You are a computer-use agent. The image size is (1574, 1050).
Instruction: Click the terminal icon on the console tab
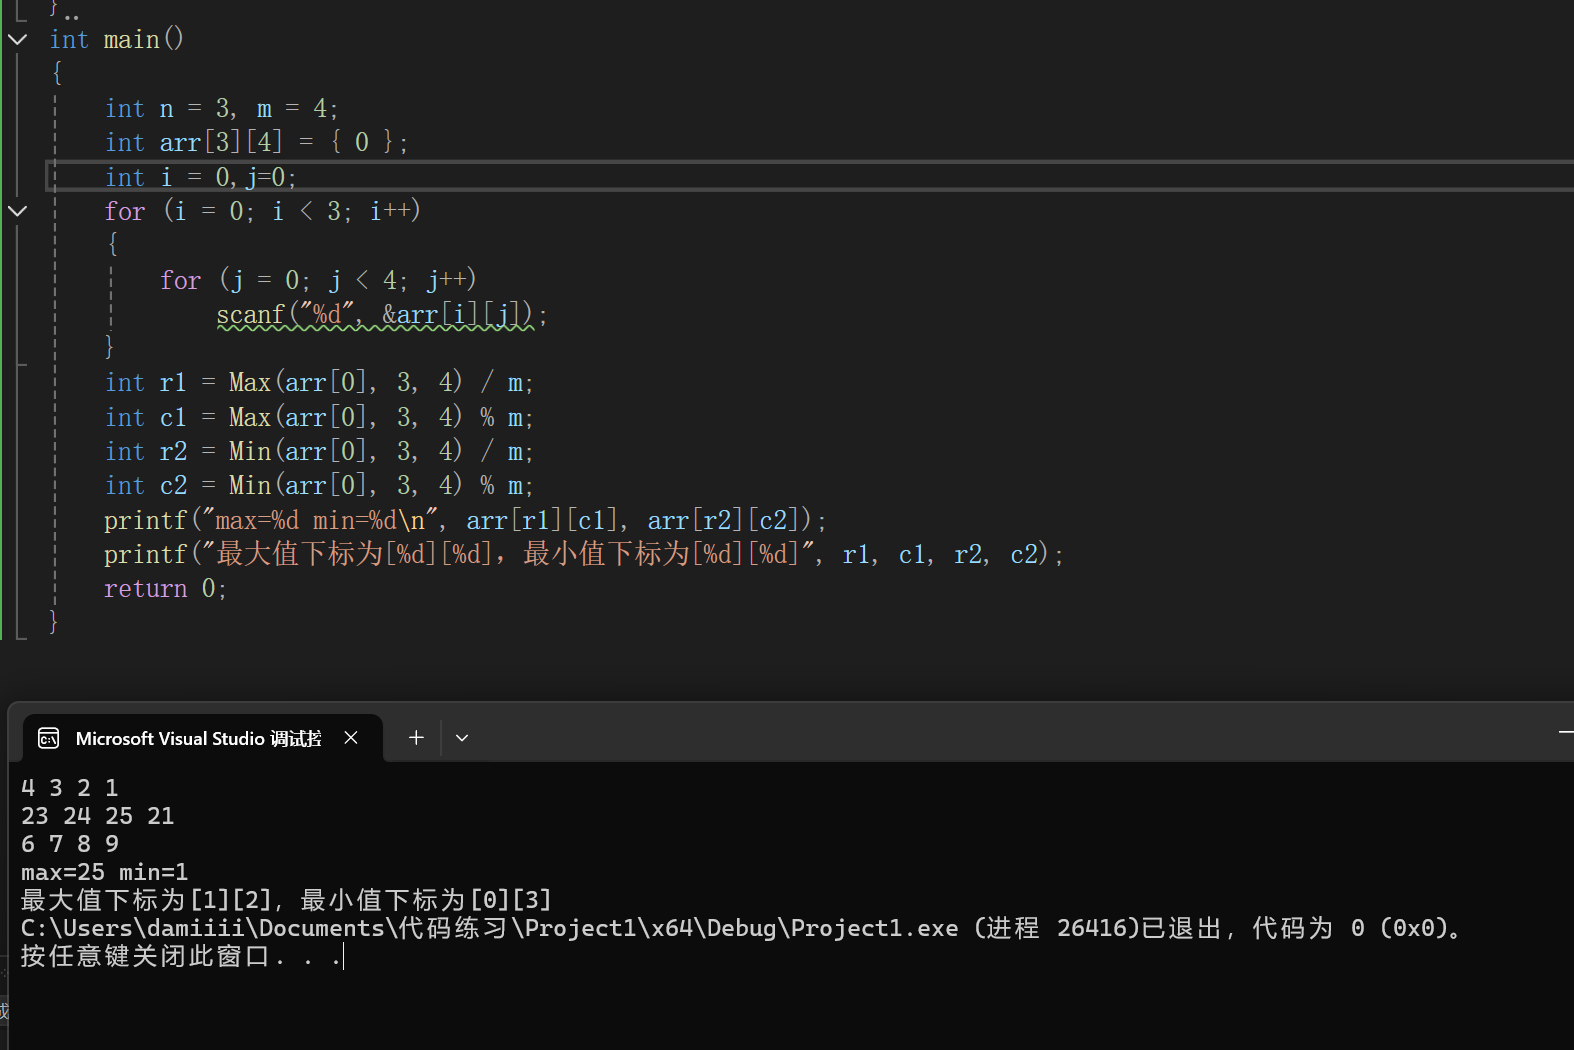tap(48, 738)
